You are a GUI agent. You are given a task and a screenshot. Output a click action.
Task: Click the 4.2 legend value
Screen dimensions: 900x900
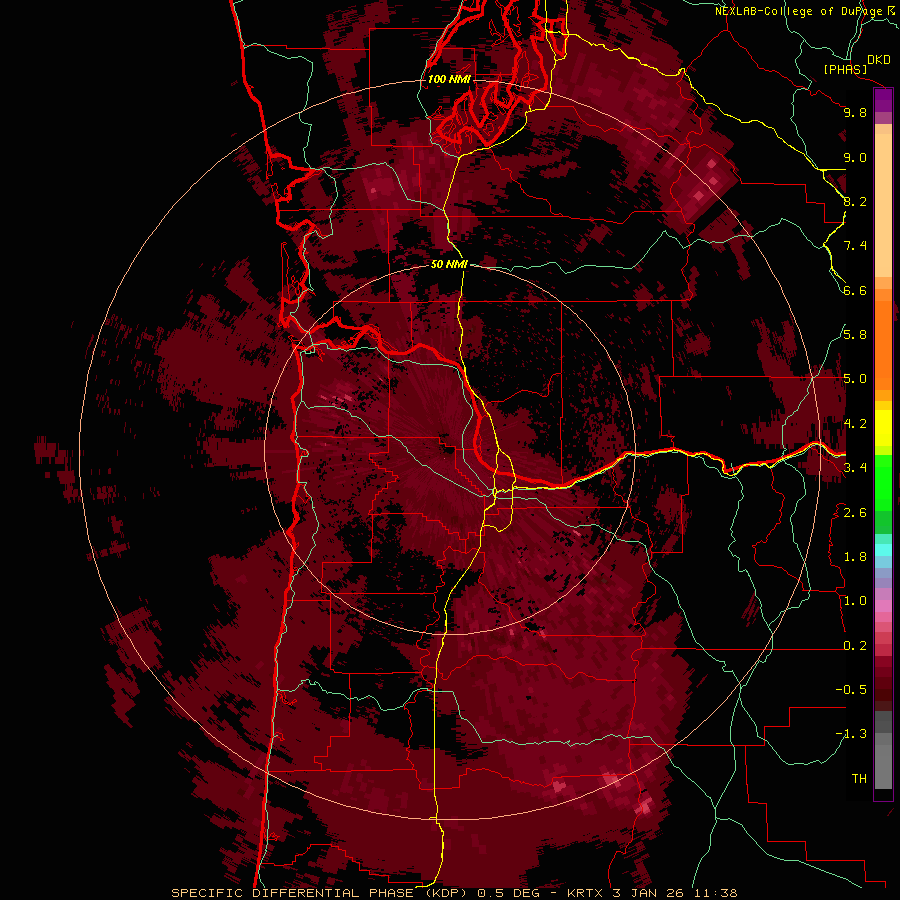(855, 424)
